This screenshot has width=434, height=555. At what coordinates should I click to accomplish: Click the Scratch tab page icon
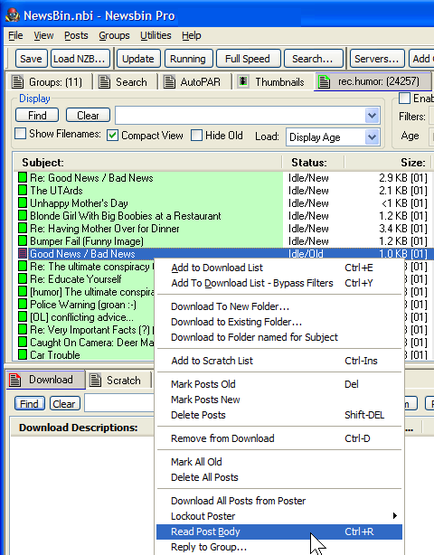click(95, 380)
